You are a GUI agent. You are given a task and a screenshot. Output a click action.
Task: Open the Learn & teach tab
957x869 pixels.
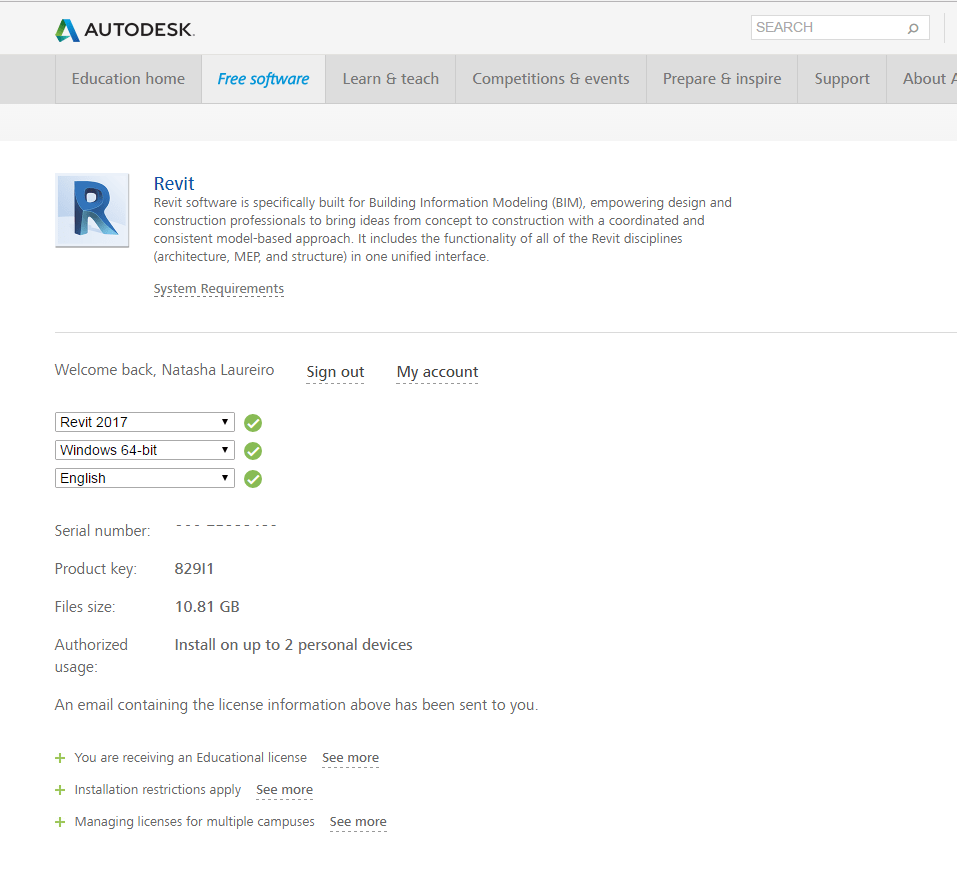(391, 79)
